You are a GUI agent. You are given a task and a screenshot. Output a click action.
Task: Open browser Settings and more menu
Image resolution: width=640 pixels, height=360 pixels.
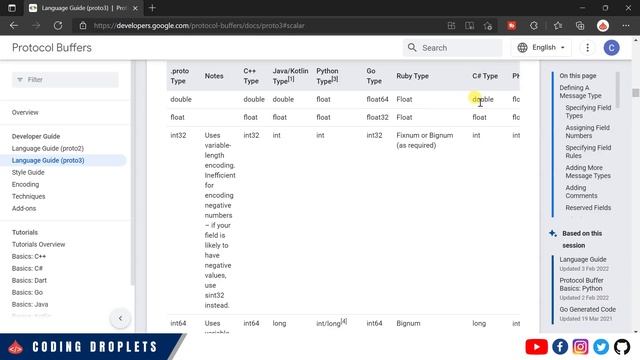pos(626,25)
